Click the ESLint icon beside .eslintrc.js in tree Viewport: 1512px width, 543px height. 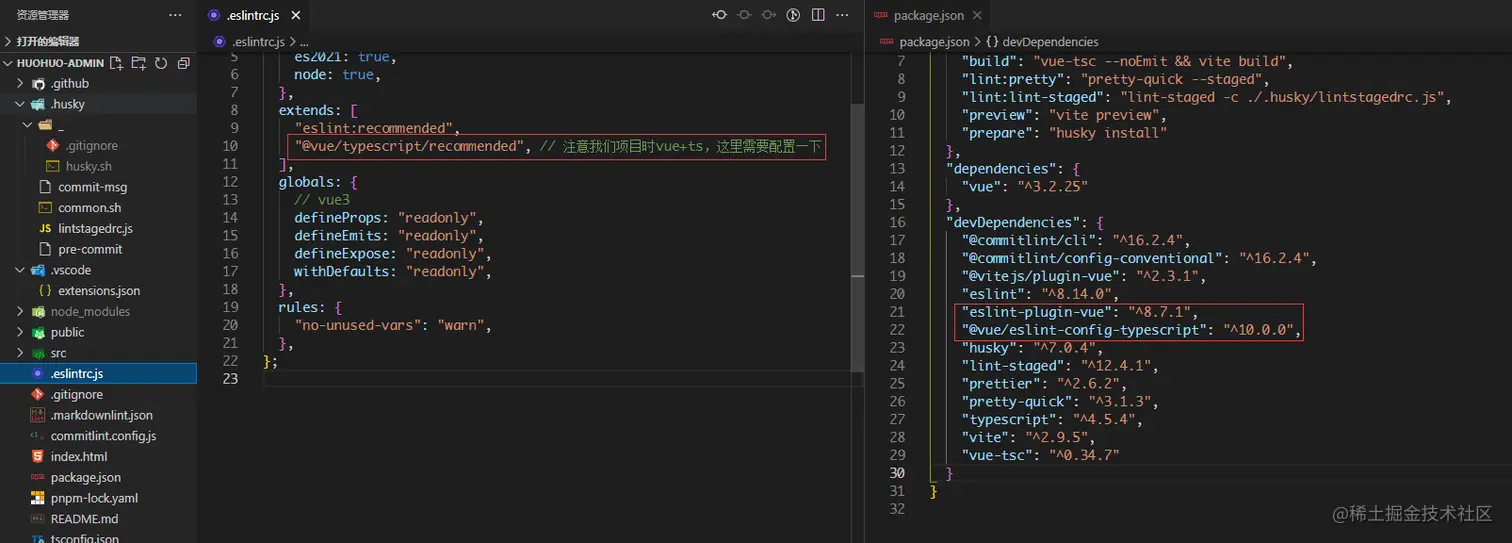coord(38,374)
